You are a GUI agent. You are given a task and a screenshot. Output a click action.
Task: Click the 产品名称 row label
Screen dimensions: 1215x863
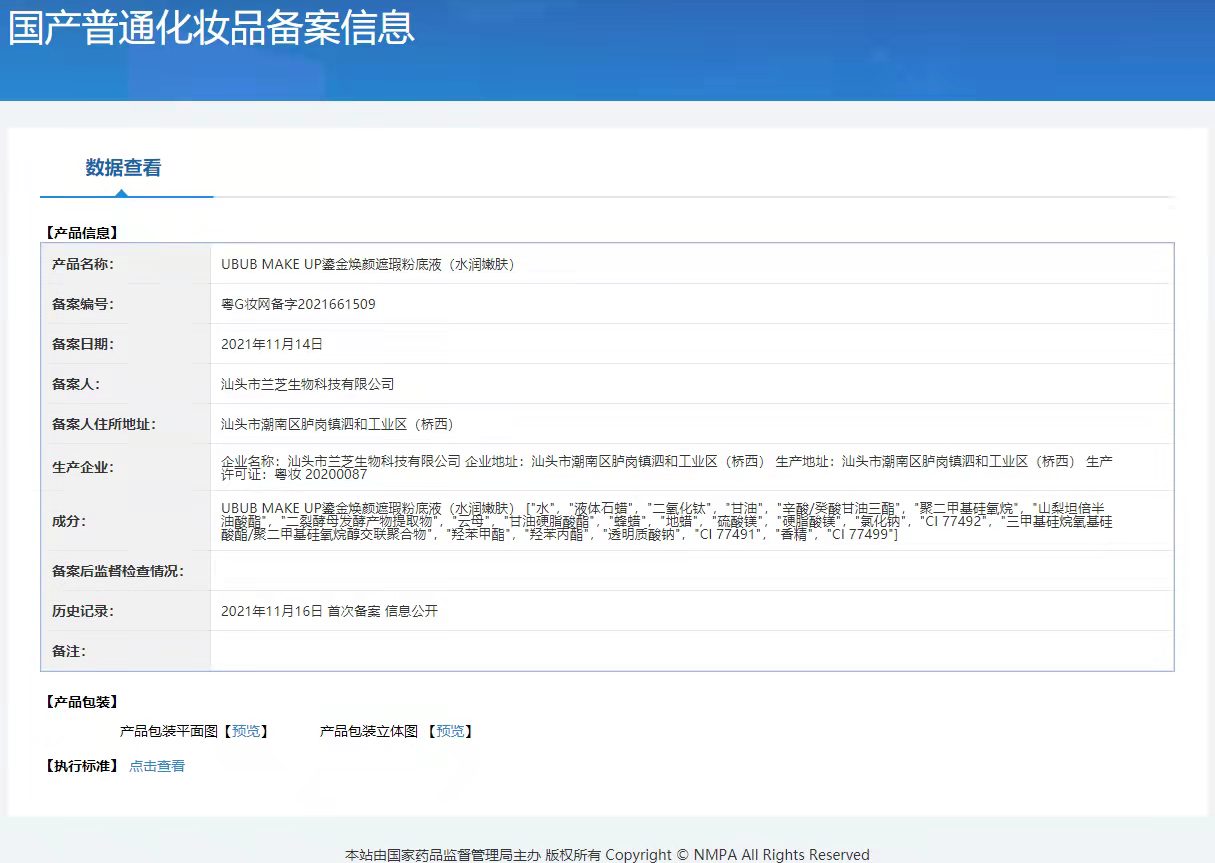(83, 264)
